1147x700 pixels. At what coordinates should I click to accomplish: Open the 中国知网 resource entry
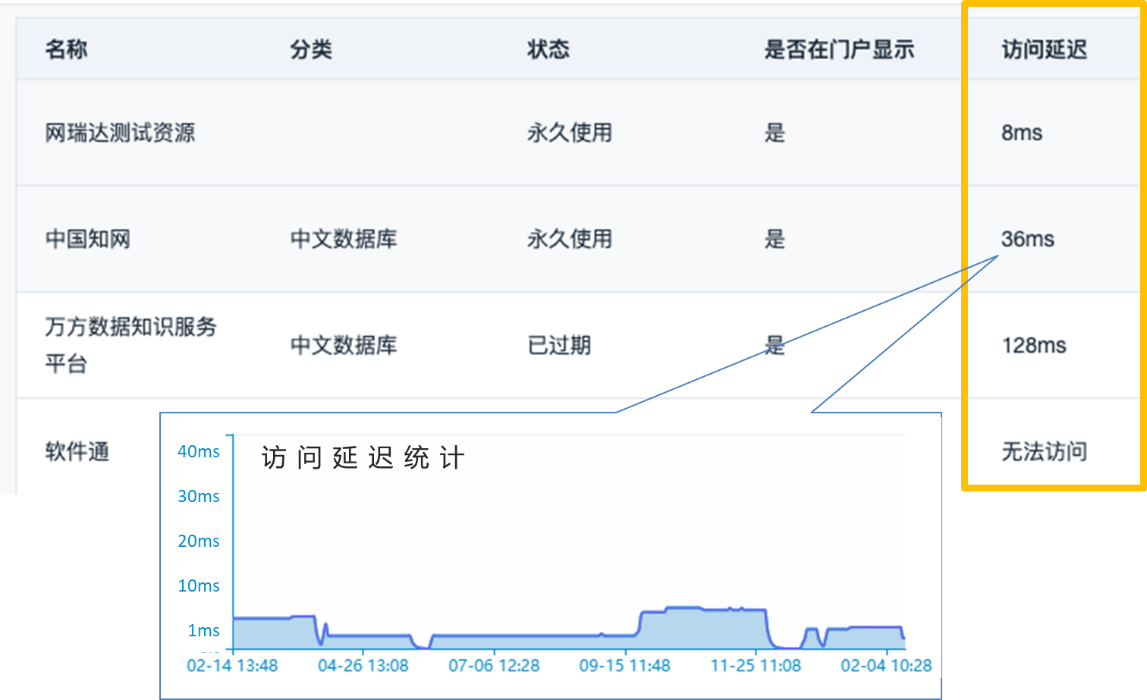88,239
